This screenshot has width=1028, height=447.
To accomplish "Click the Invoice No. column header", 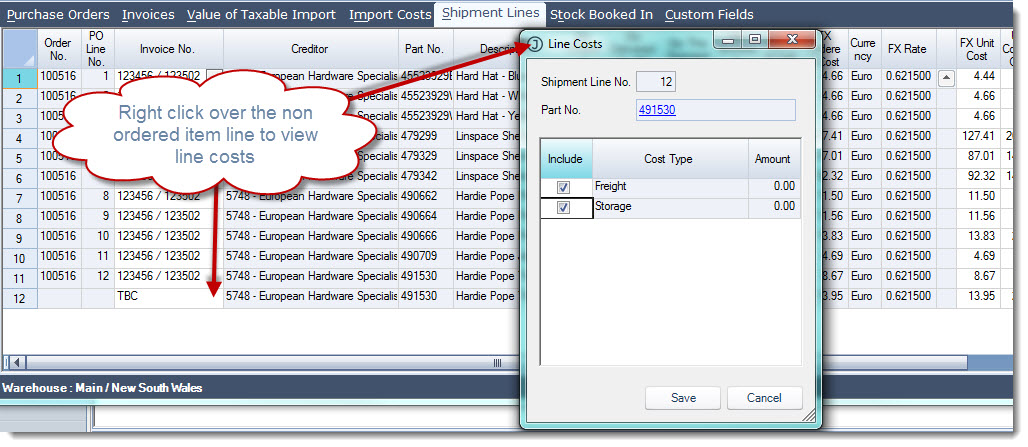I will (x=168, y=49).
